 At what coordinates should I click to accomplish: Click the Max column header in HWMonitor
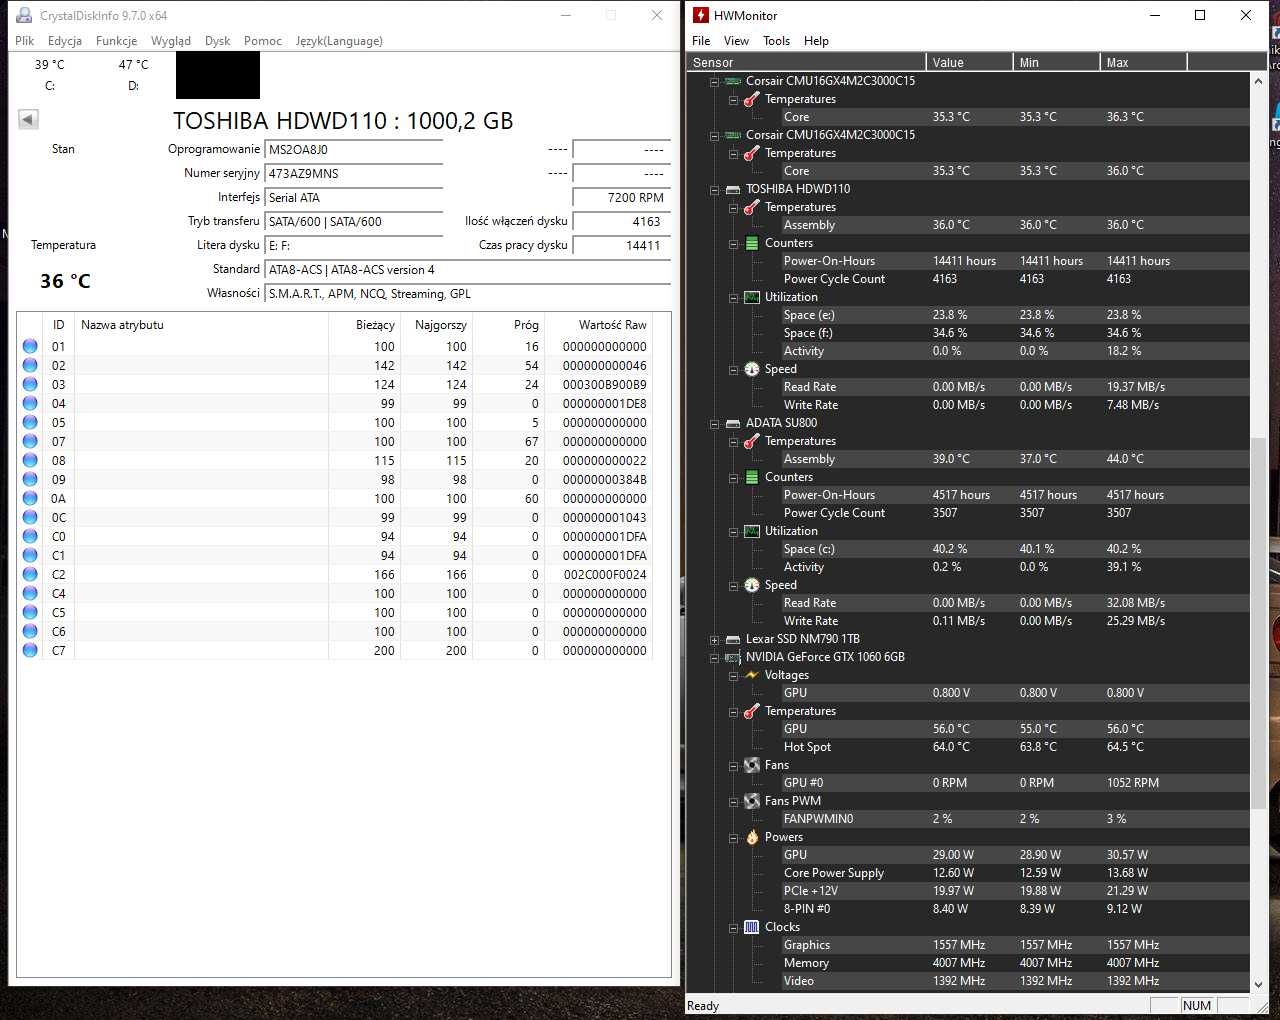(1144, 62)
